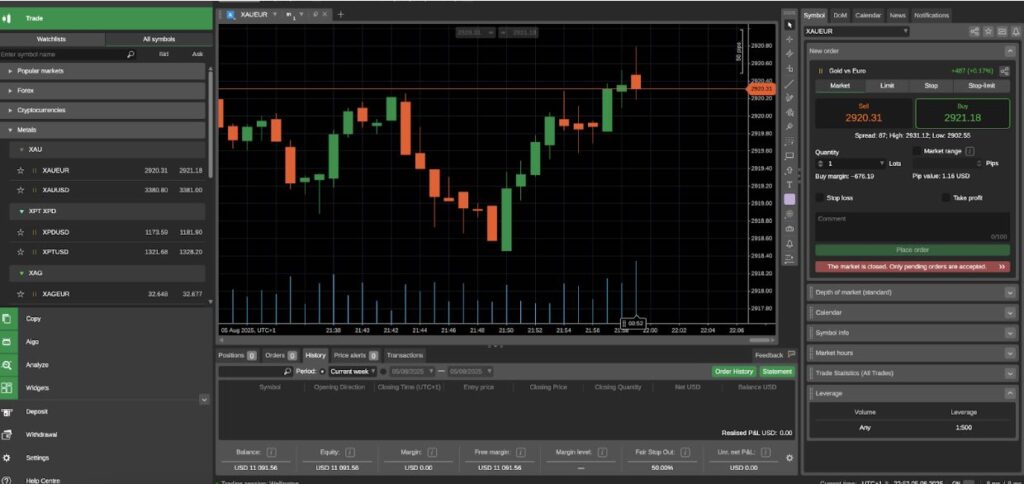Open the Algo section icon
The image size is (1024, 484).
[x=8, y=341]
